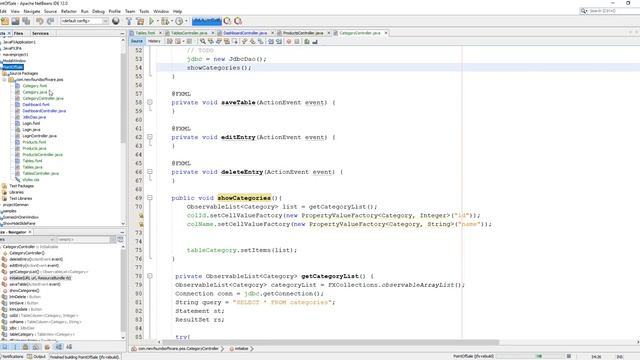This screenshot has width=640, height=360.
Task: Select DashboardController.java in the project tree
Action: [44, 111]
